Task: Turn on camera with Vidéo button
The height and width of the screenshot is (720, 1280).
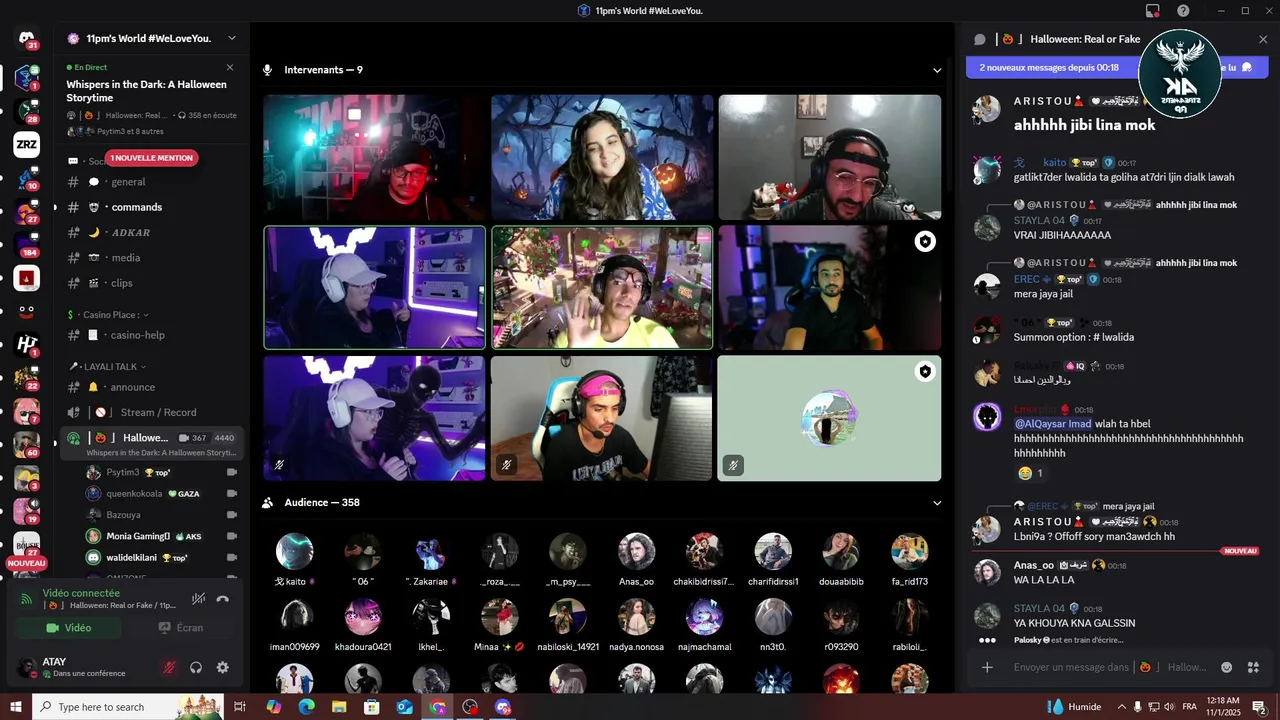Action: (68, 628)
